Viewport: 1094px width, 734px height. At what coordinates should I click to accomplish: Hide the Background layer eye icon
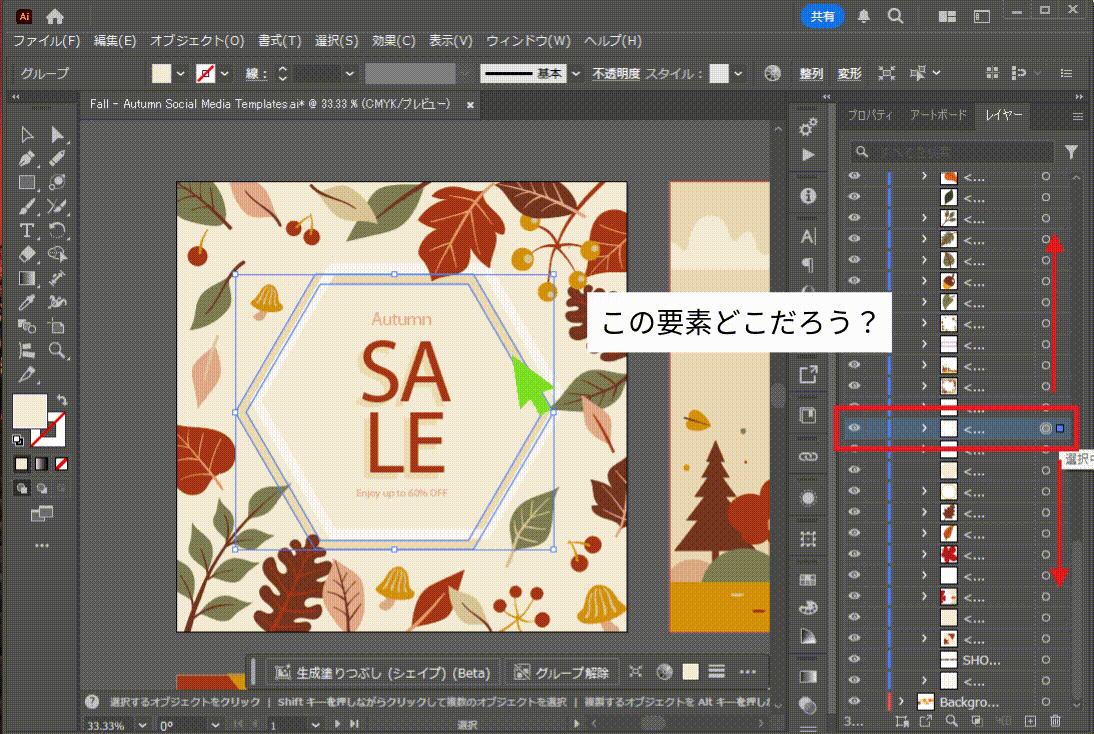pyautogui.click(x=854, y=701)
